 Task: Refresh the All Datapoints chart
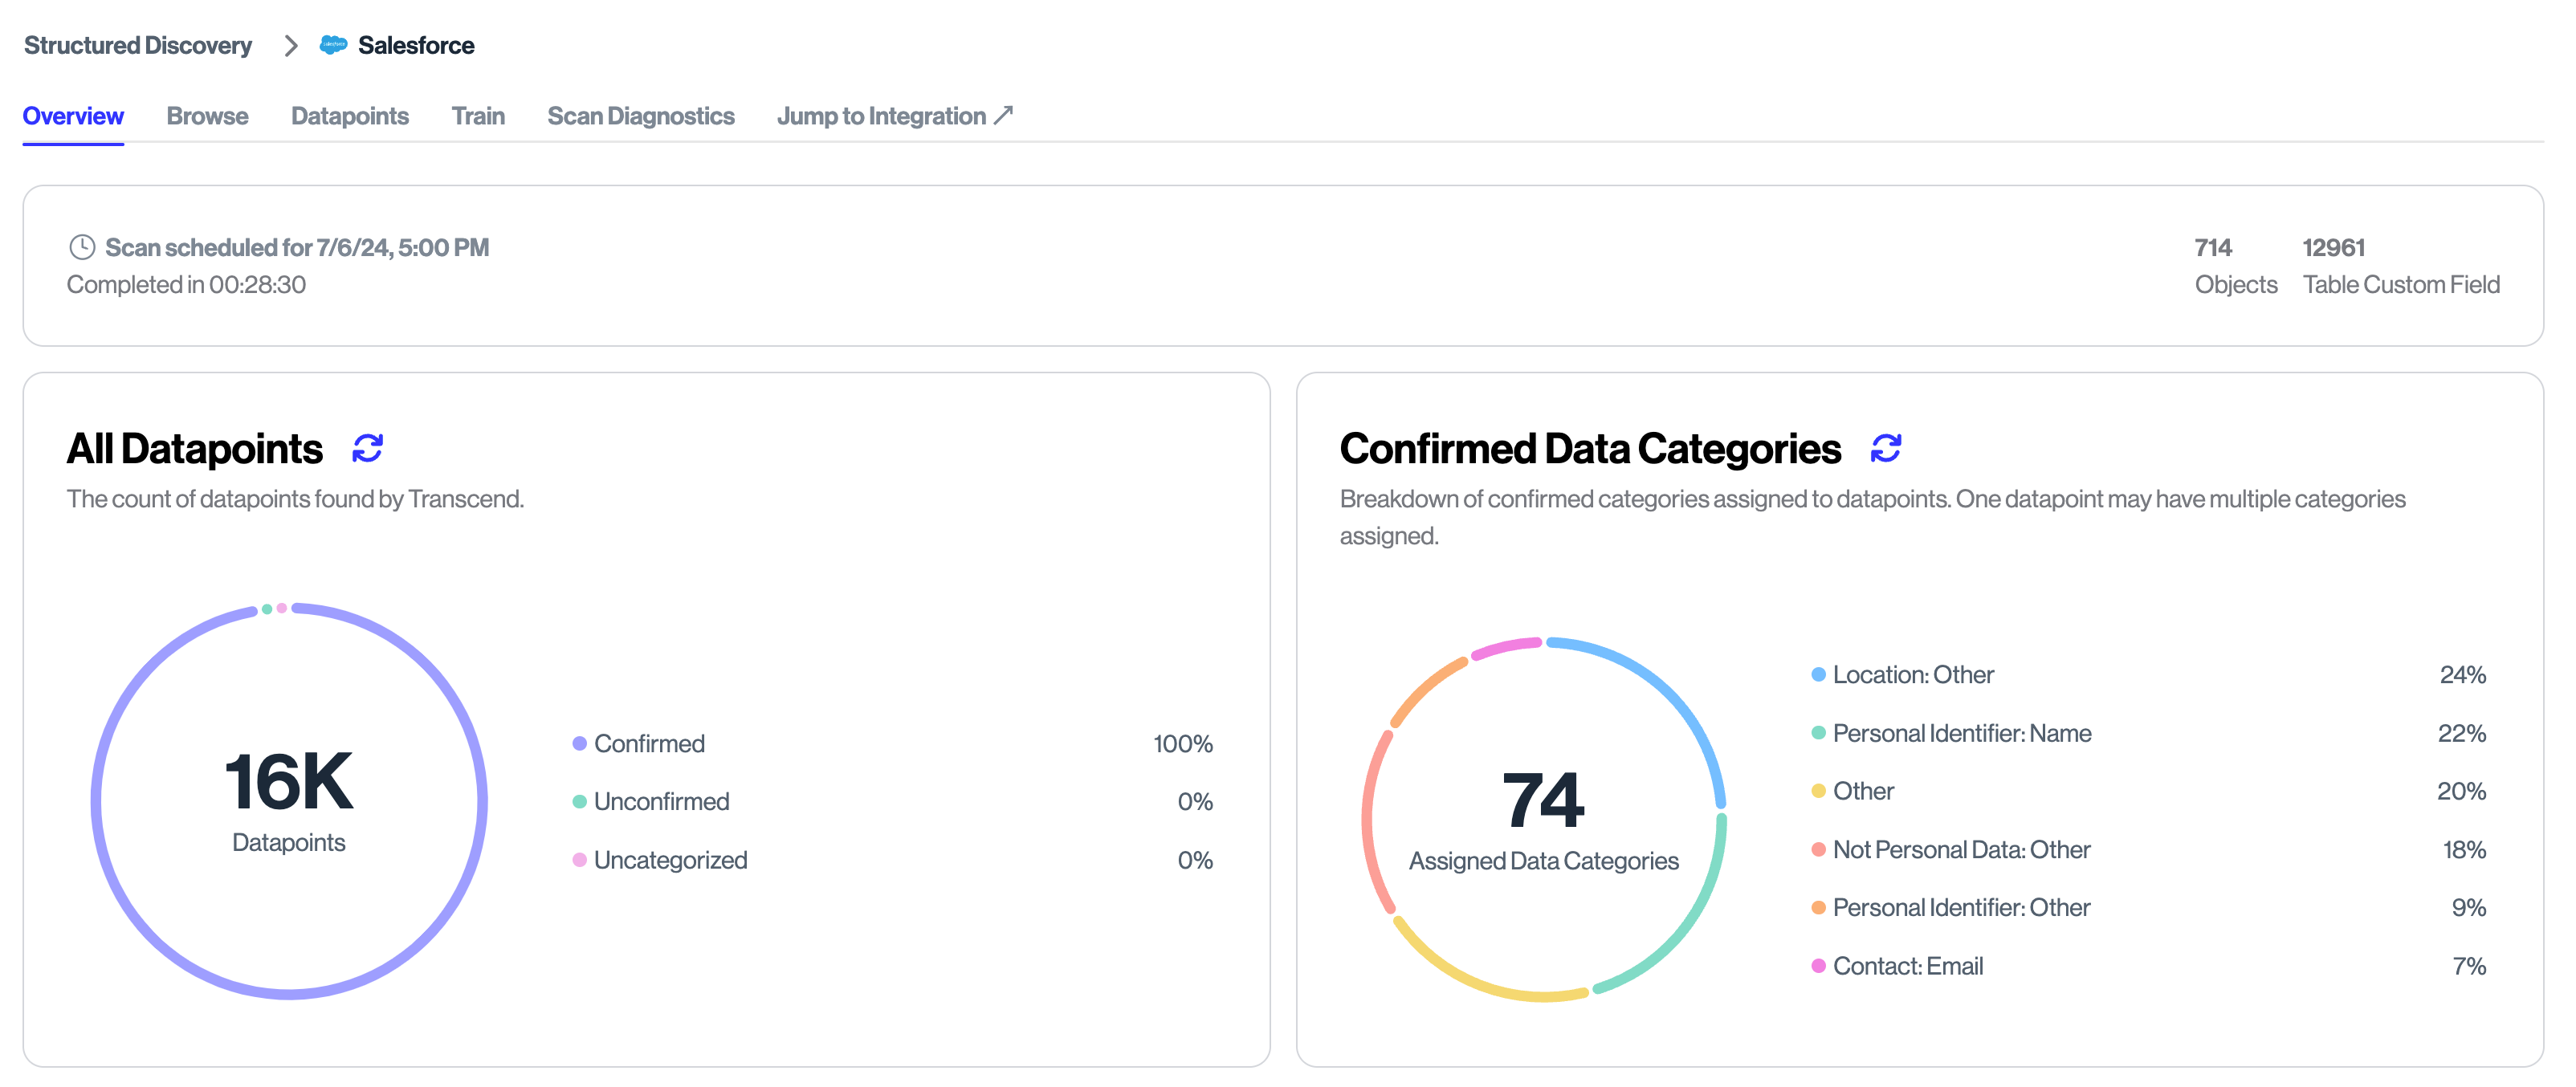click(367, 449)
